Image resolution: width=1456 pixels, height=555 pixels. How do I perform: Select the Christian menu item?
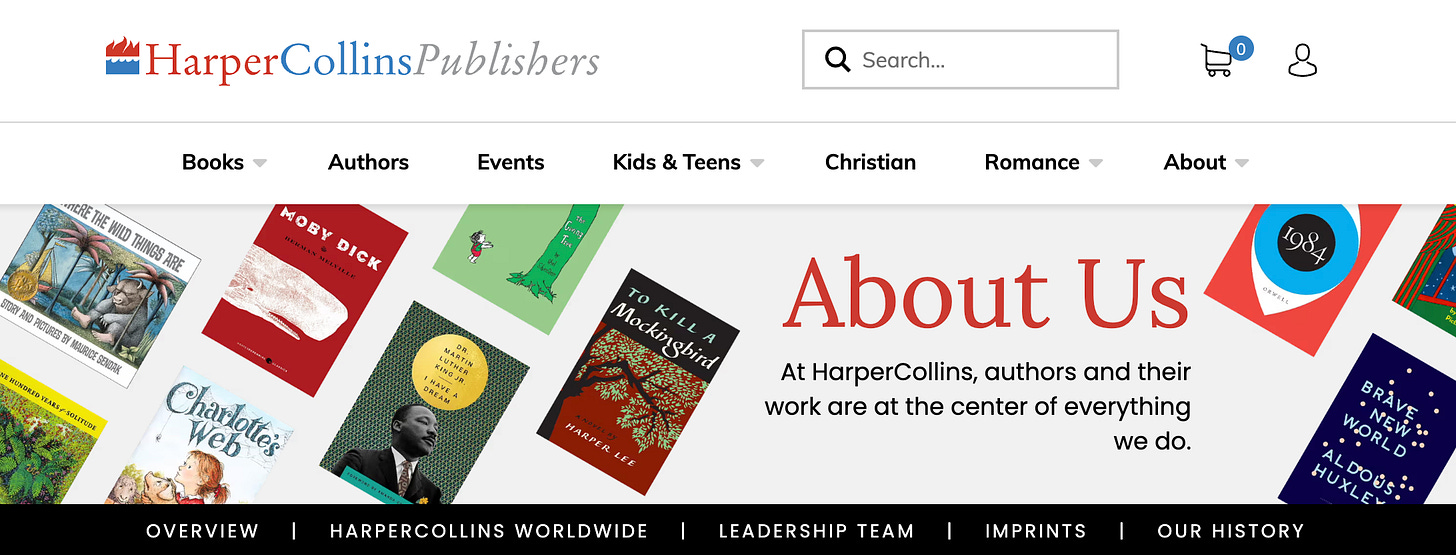pyautogui.click(x=870, y=162)
